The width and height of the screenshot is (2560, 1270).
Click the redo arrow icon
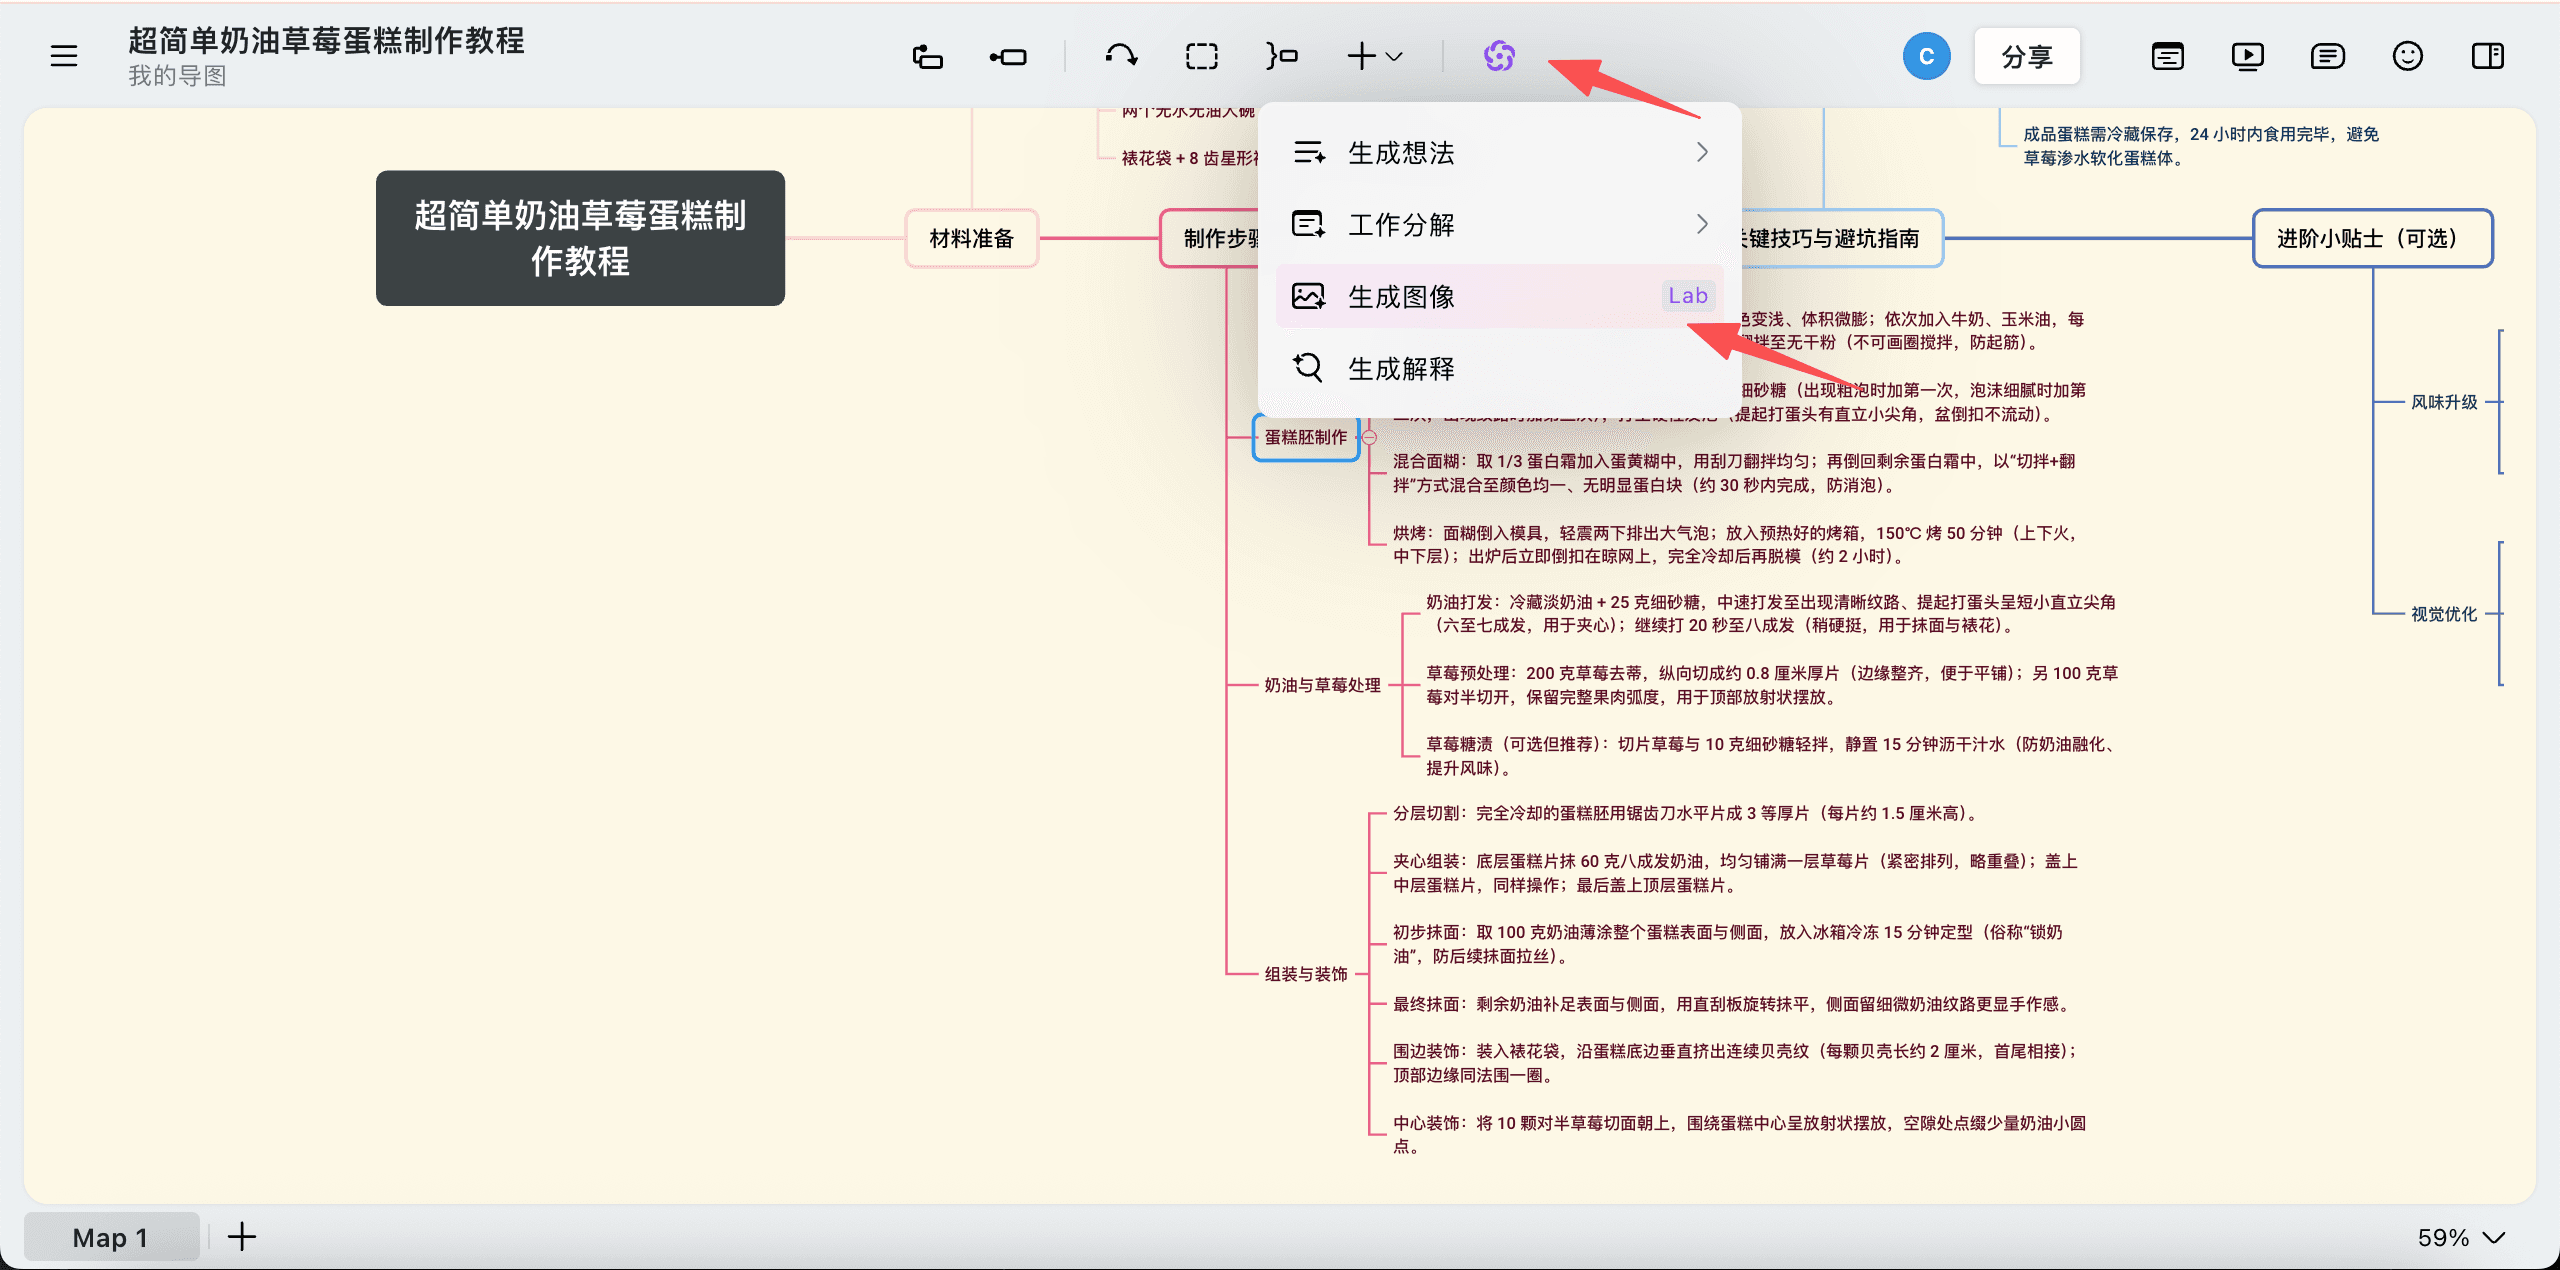pyautogui.click(x=1120, y=56)
